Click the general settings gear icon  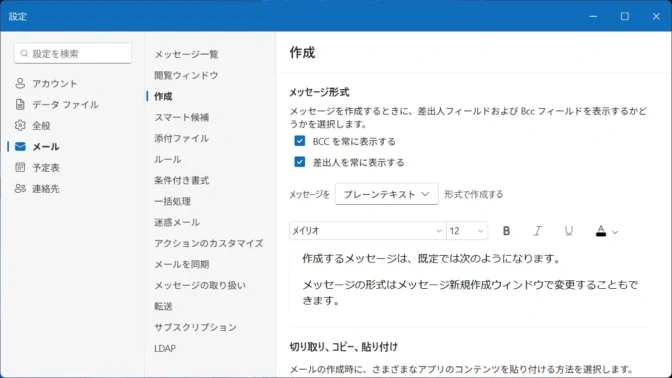(20, 125)
